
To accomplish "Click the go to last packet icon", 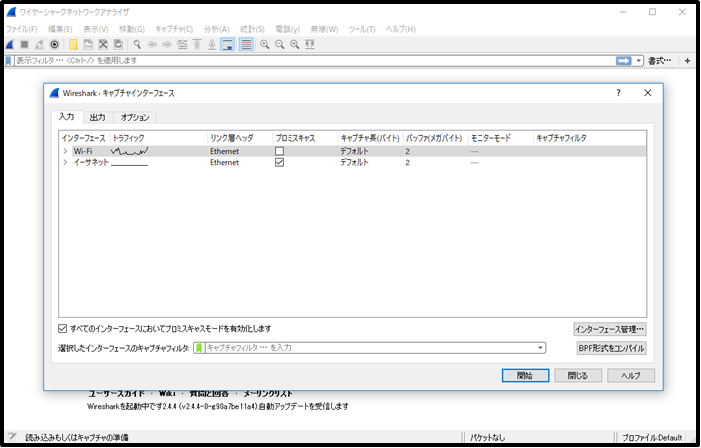I will point(212,44).
